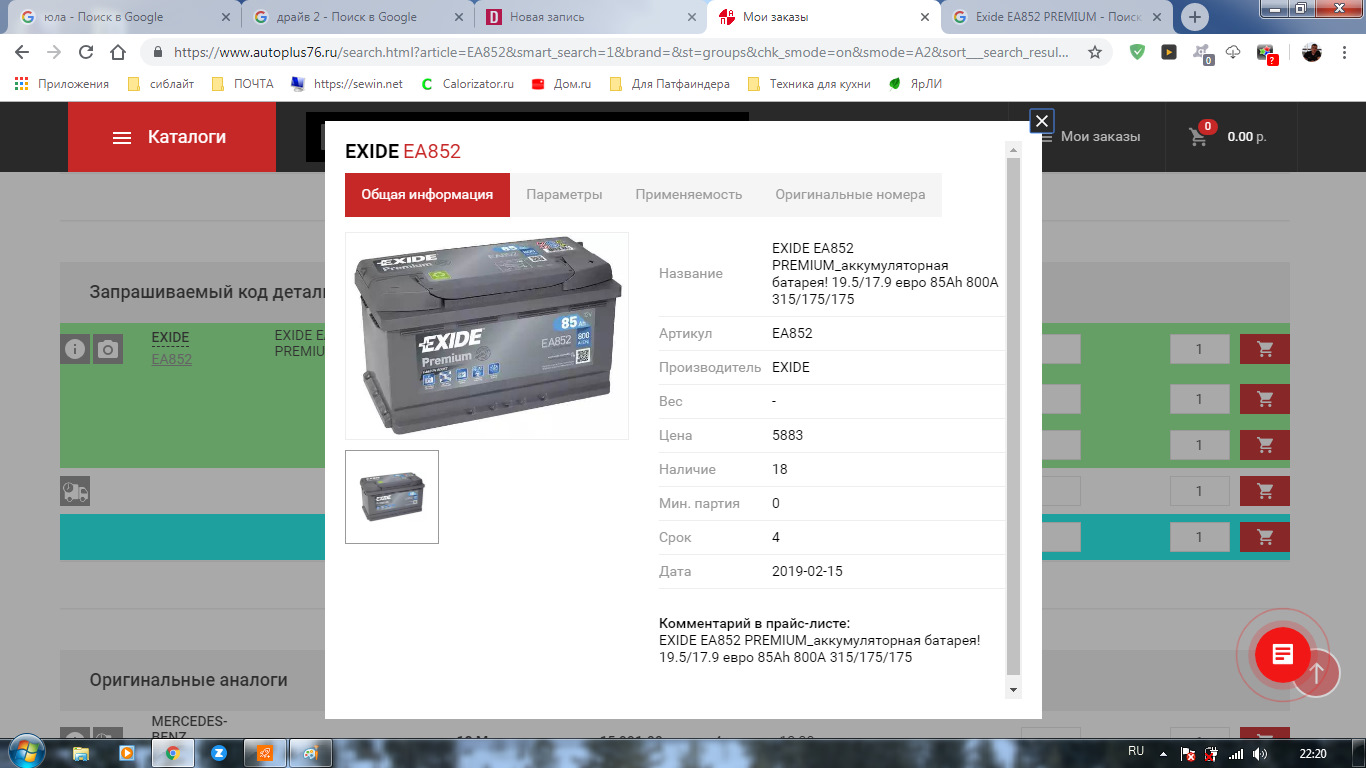Click the EXIDE brand link in results
The width and height of the screenshot is (1366, 768).
click(170, 338)
